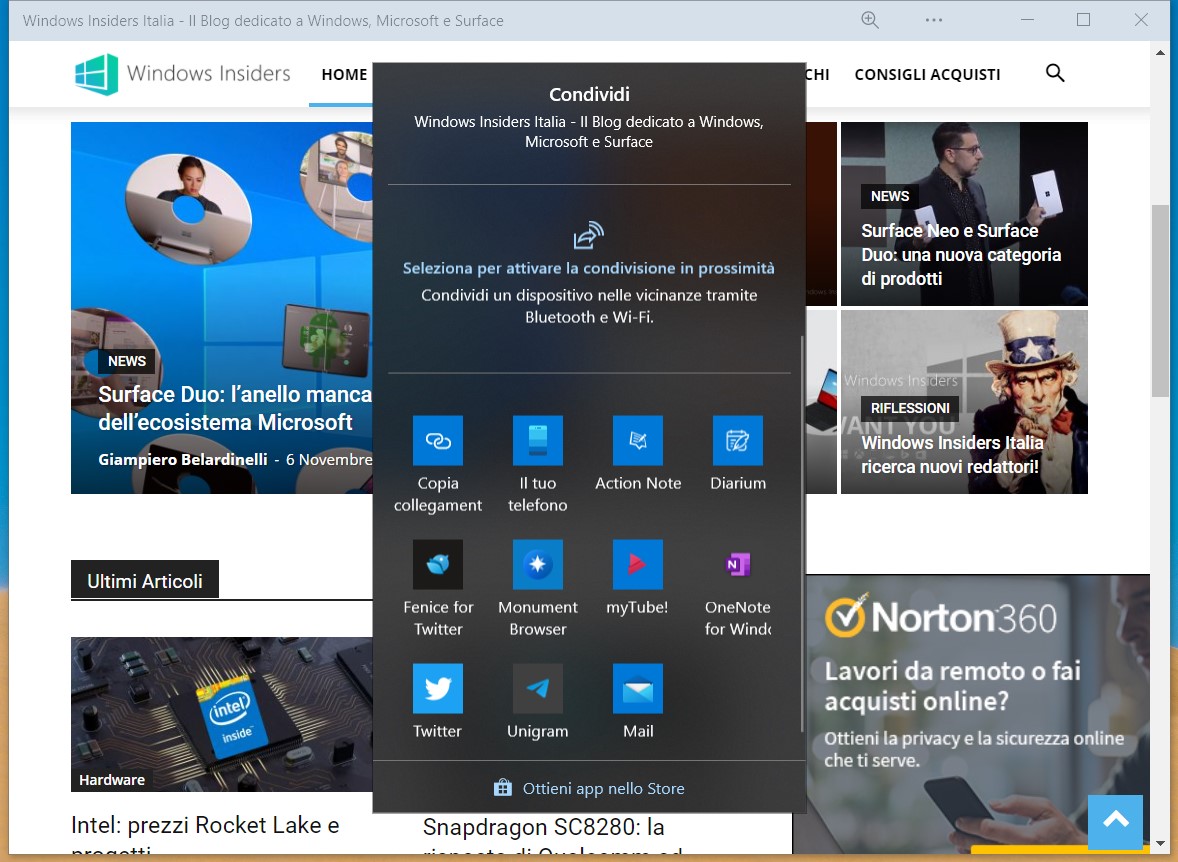
Task: Click the Ultimi Articoli section header
Action: [x=144, y=581]
